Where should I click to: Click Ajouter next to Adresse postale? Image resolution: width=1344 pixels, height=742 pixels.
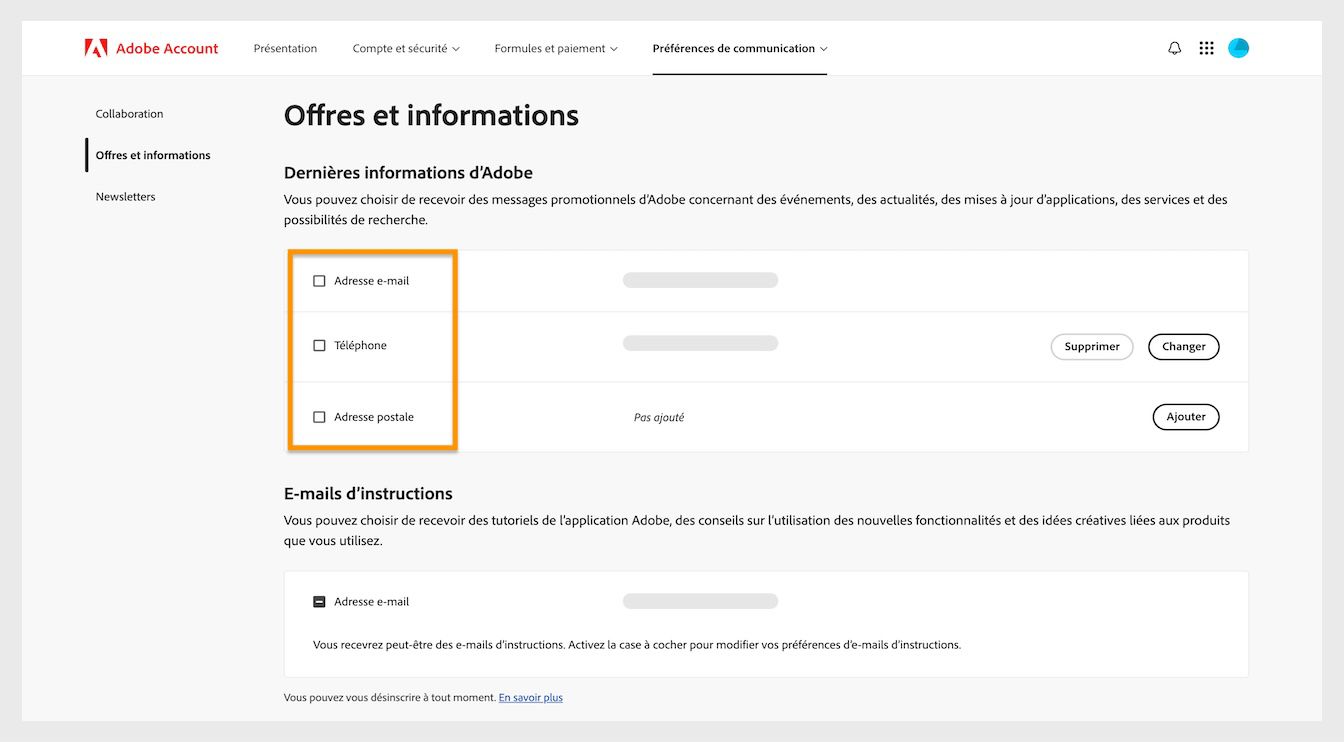pyautogui.click(x=1185, y=417)
